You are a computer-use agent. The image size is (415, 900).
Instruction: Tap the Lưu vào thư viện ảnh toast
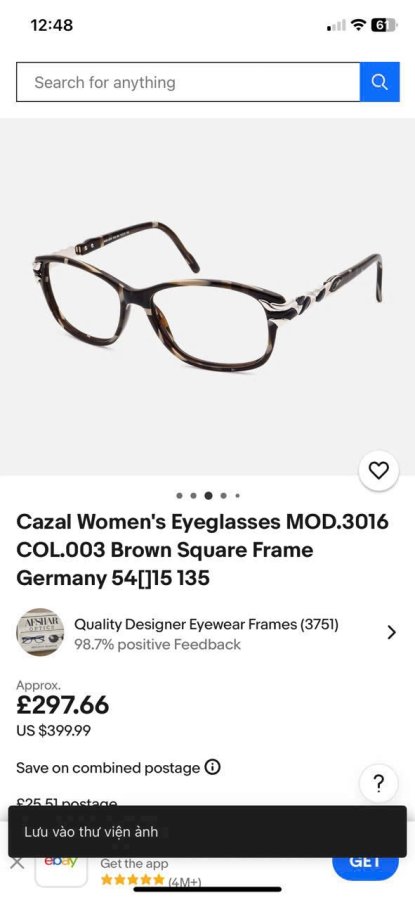point(207,831)
